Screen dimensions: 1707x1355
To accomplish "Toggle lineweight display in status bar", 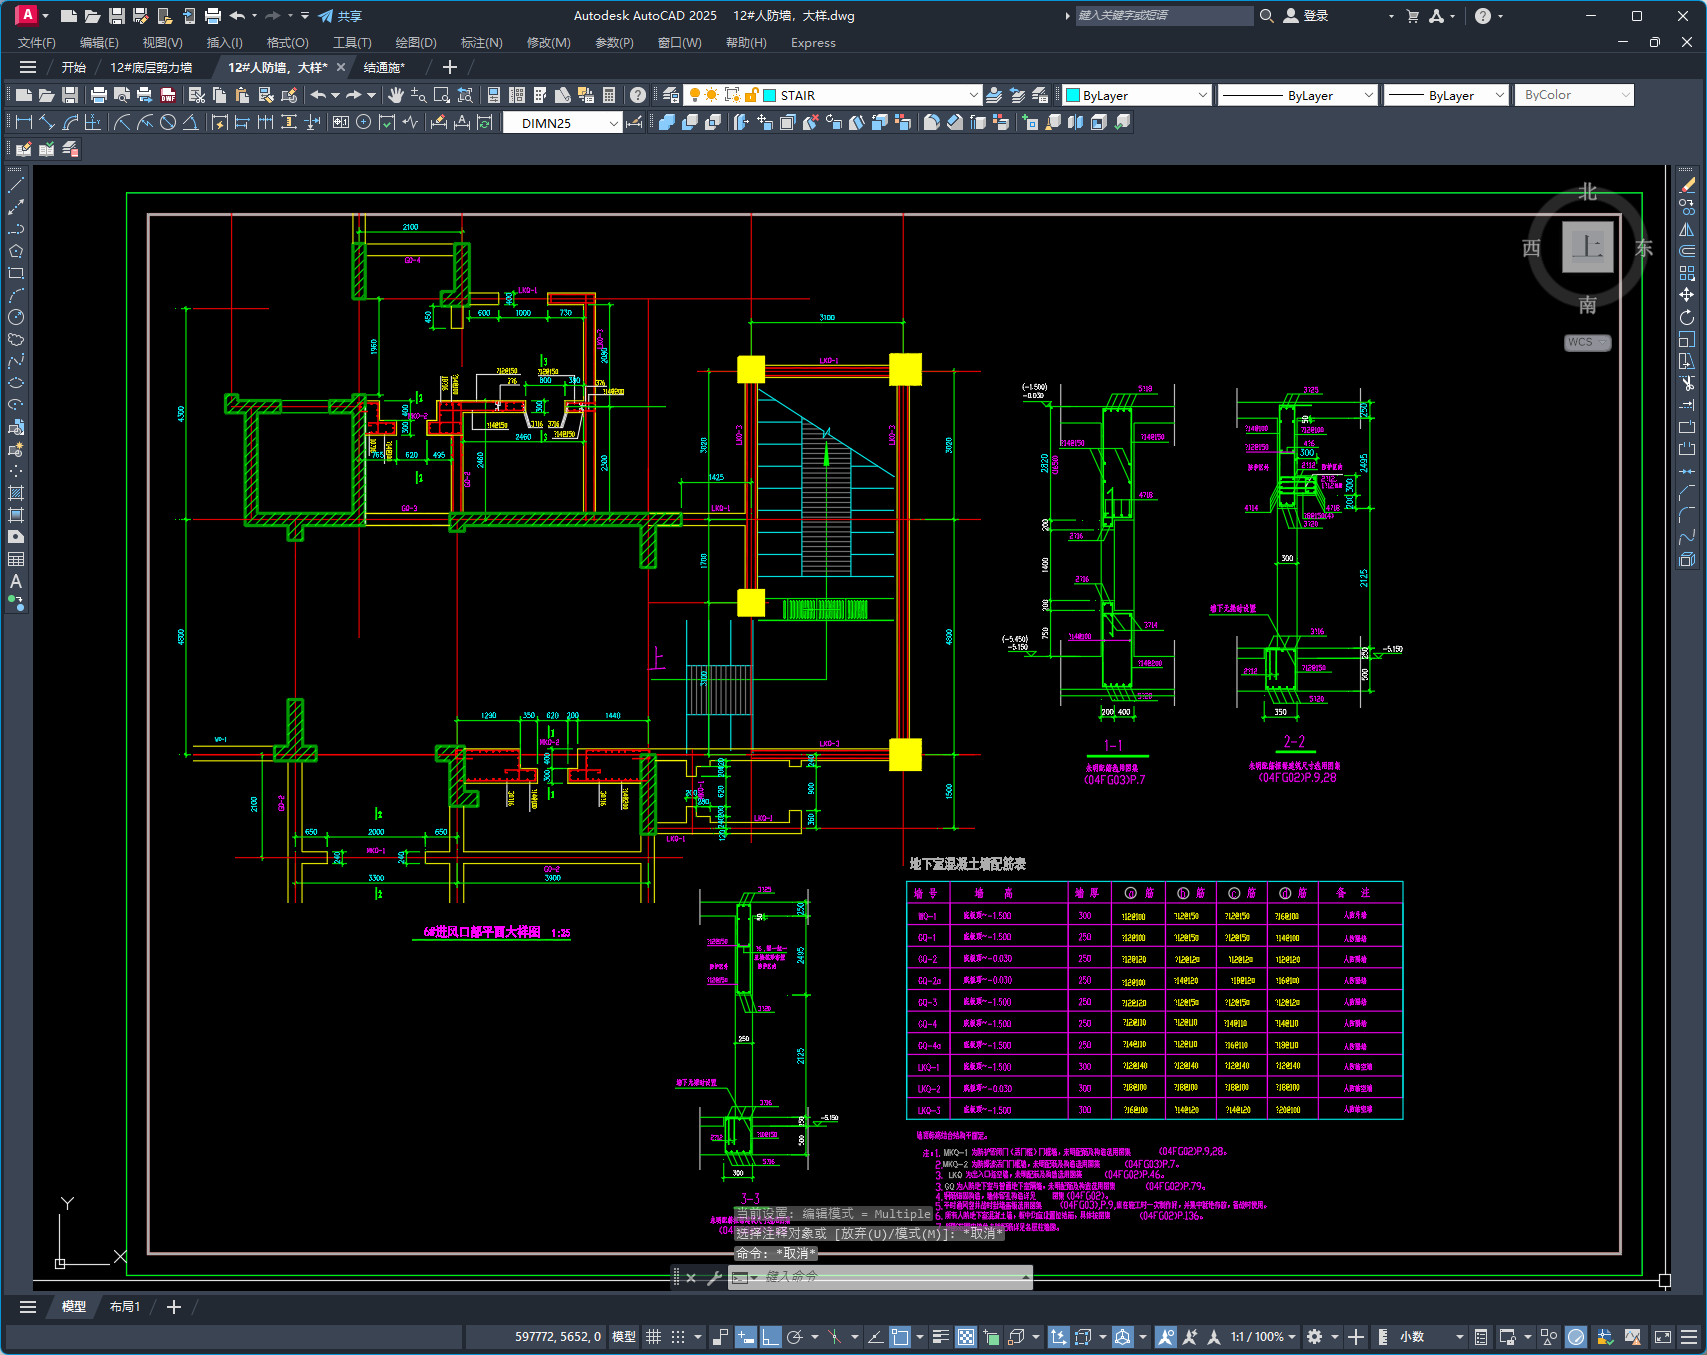I will click(940, 1337).
